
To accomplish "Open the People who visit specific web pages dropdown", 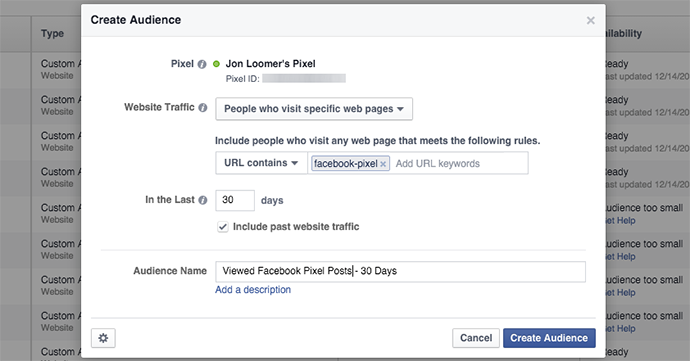I will (314, 109).
